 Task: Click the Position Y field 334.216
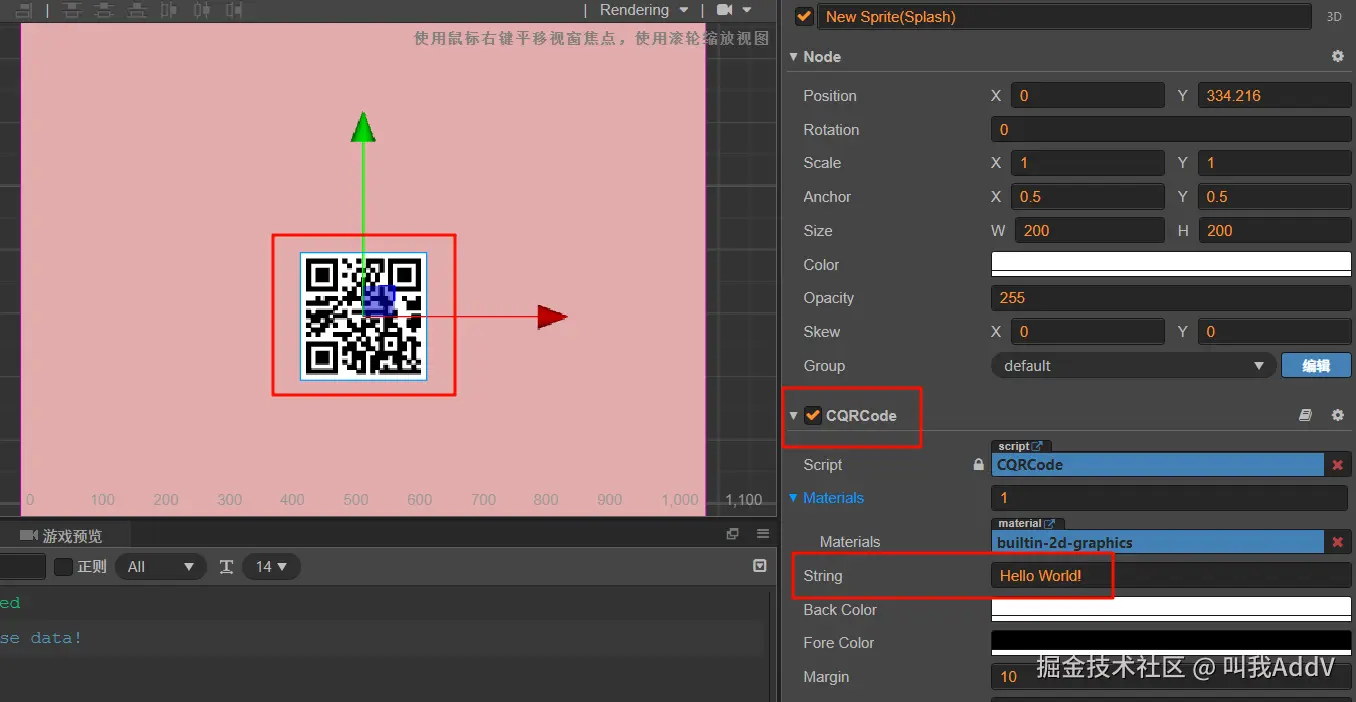[1275, 96]
